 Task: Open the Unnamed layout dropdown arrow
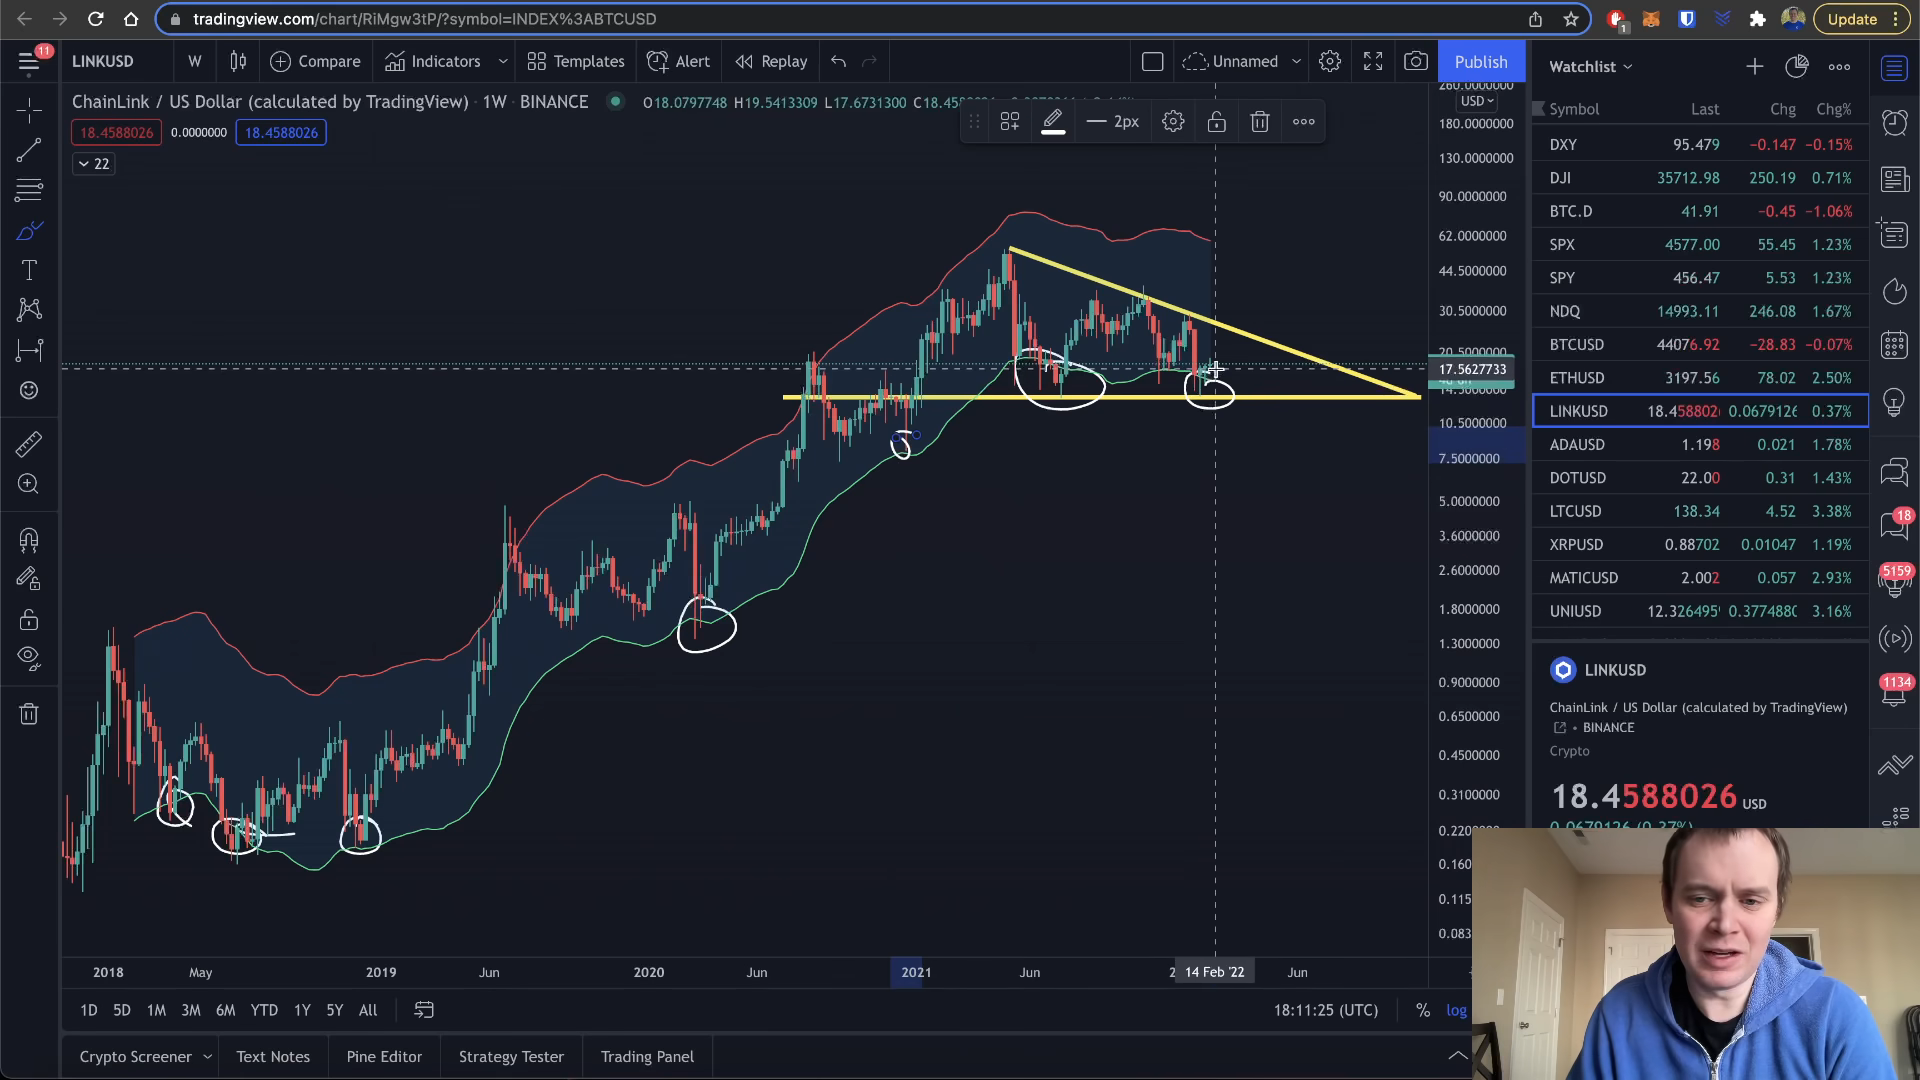[1296, 62]
